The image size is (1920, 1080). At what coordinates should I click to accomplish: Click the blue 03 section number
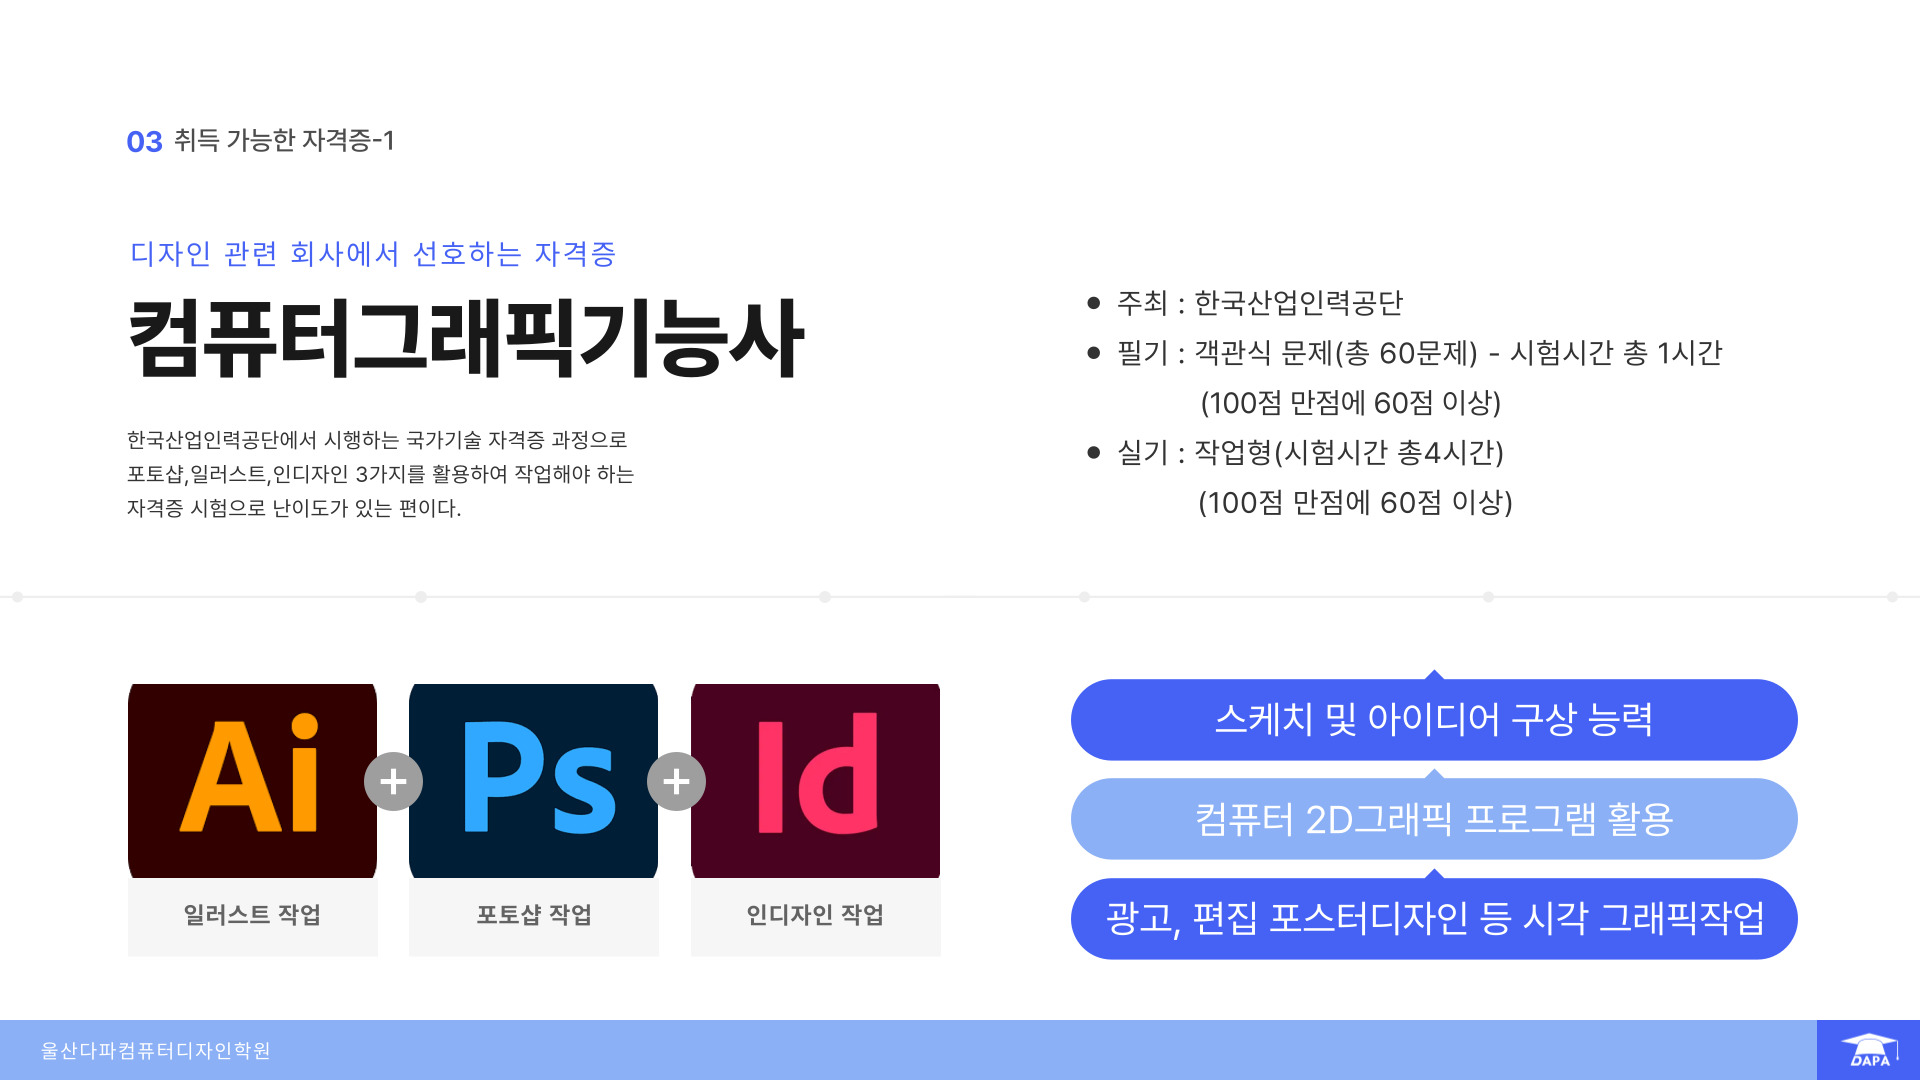pos(144,142)
